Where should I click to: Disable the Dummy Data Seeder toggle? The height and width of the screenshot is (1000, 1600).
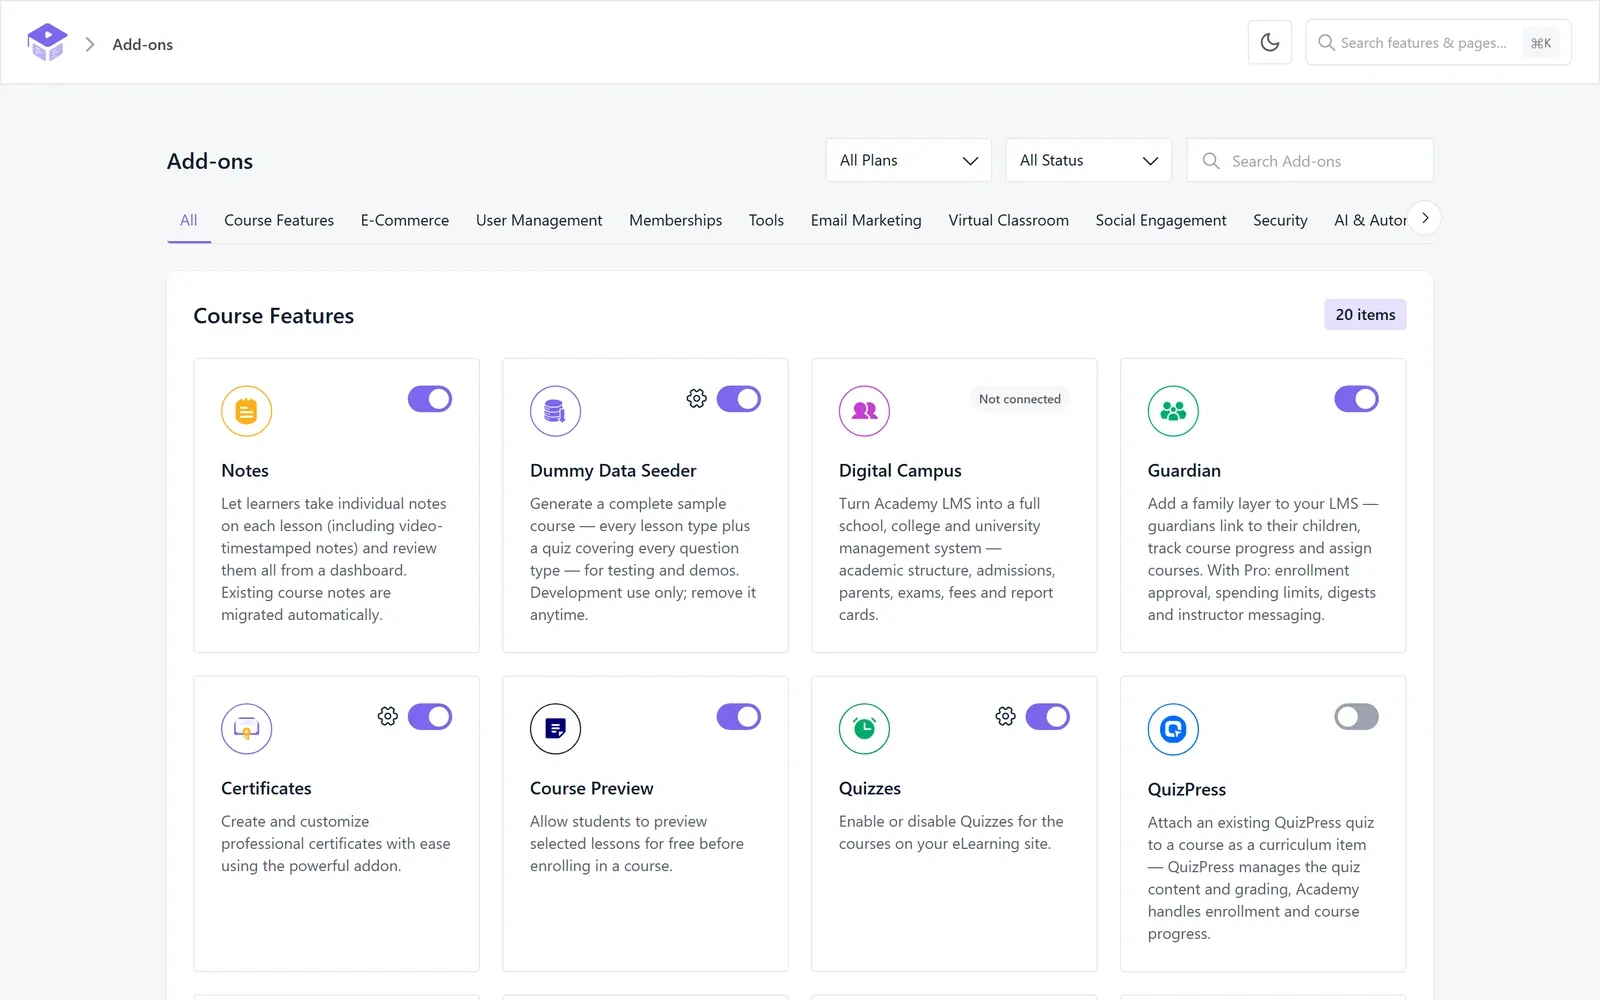click(x=739, y=399)
